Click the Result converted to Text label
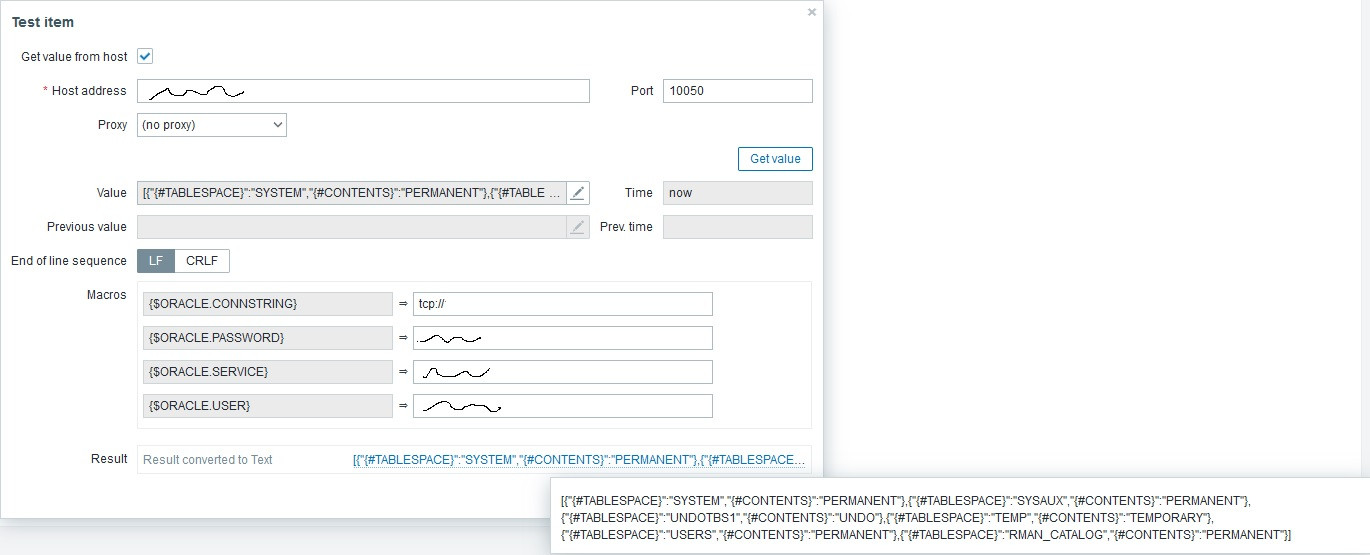The width and height of the screenshot is (1370, 555). coord(208,460)
